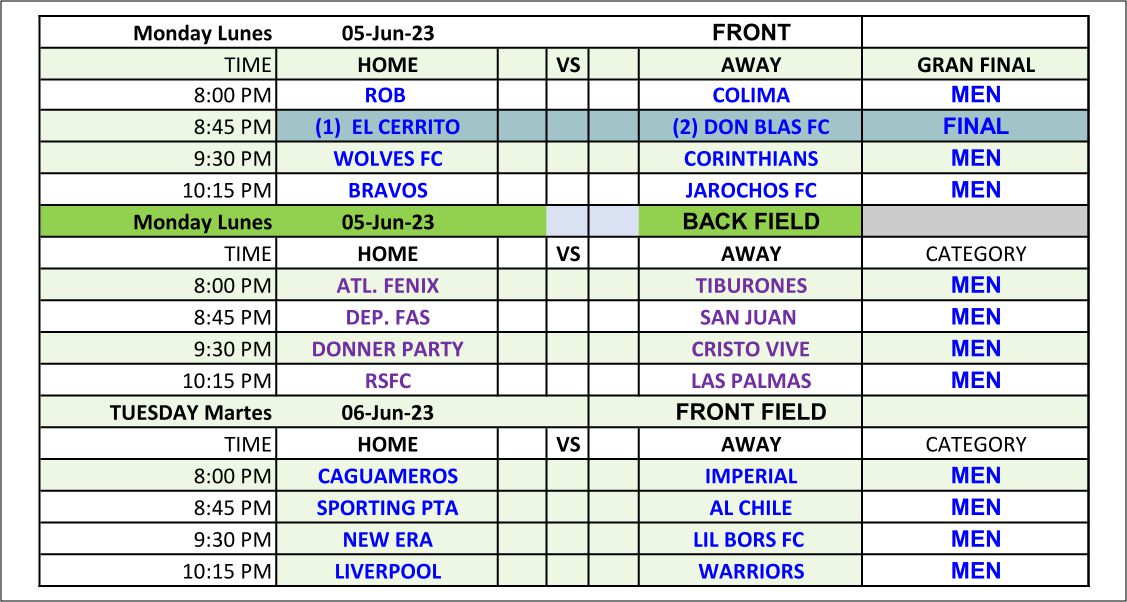Click the CORINTHIANS away cell

(x=750, y=158)
